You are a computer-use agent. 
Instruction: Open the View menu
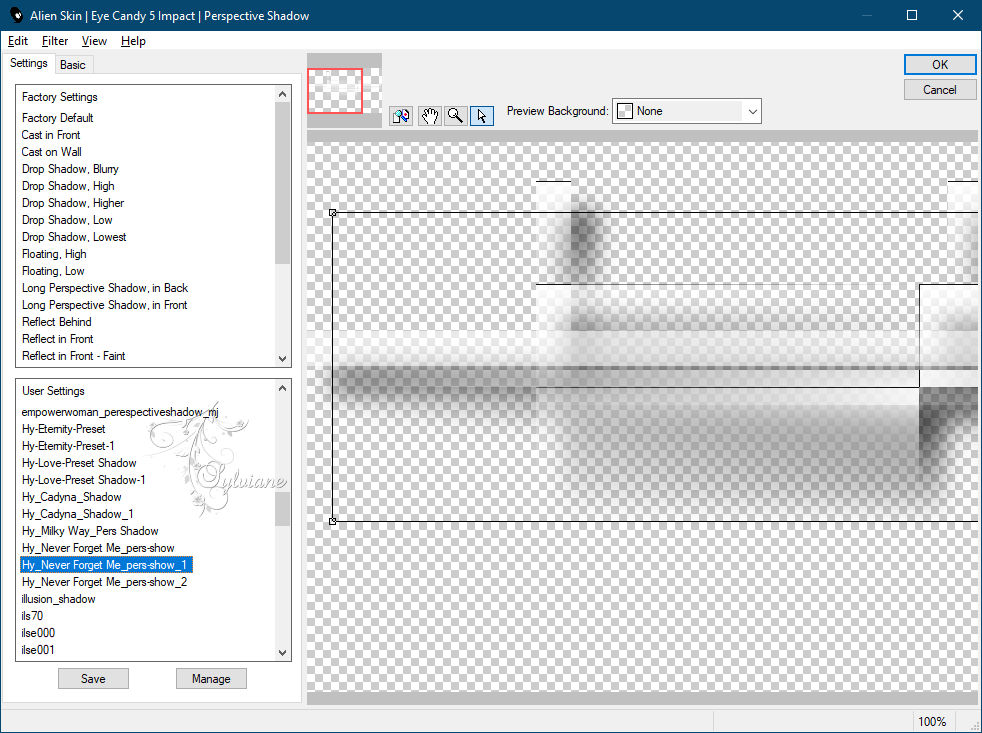94,41
